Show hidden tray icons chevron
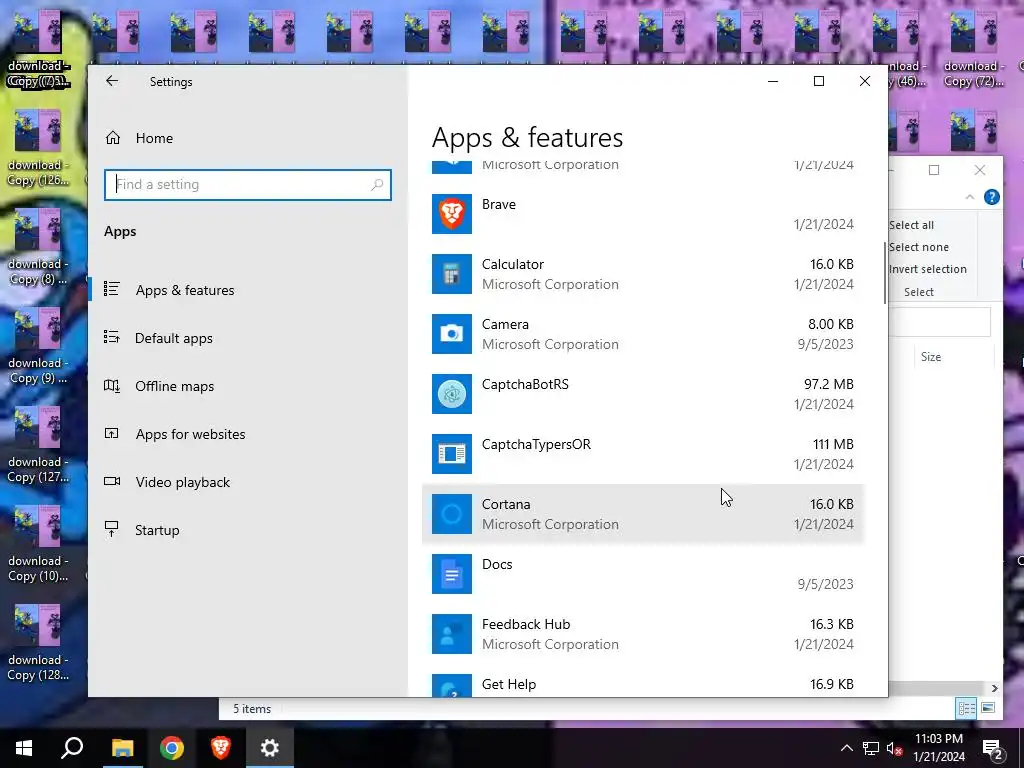 point(846,748)
